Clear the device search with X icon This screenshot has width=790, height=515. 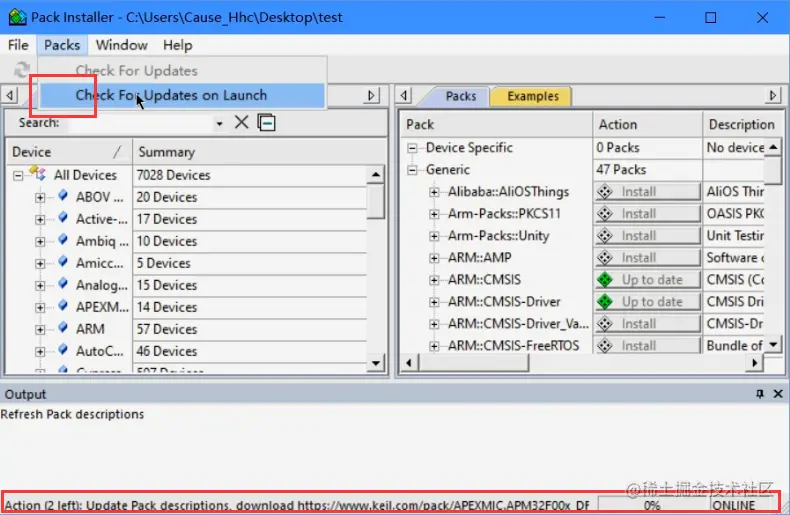(x=242, y=122)
